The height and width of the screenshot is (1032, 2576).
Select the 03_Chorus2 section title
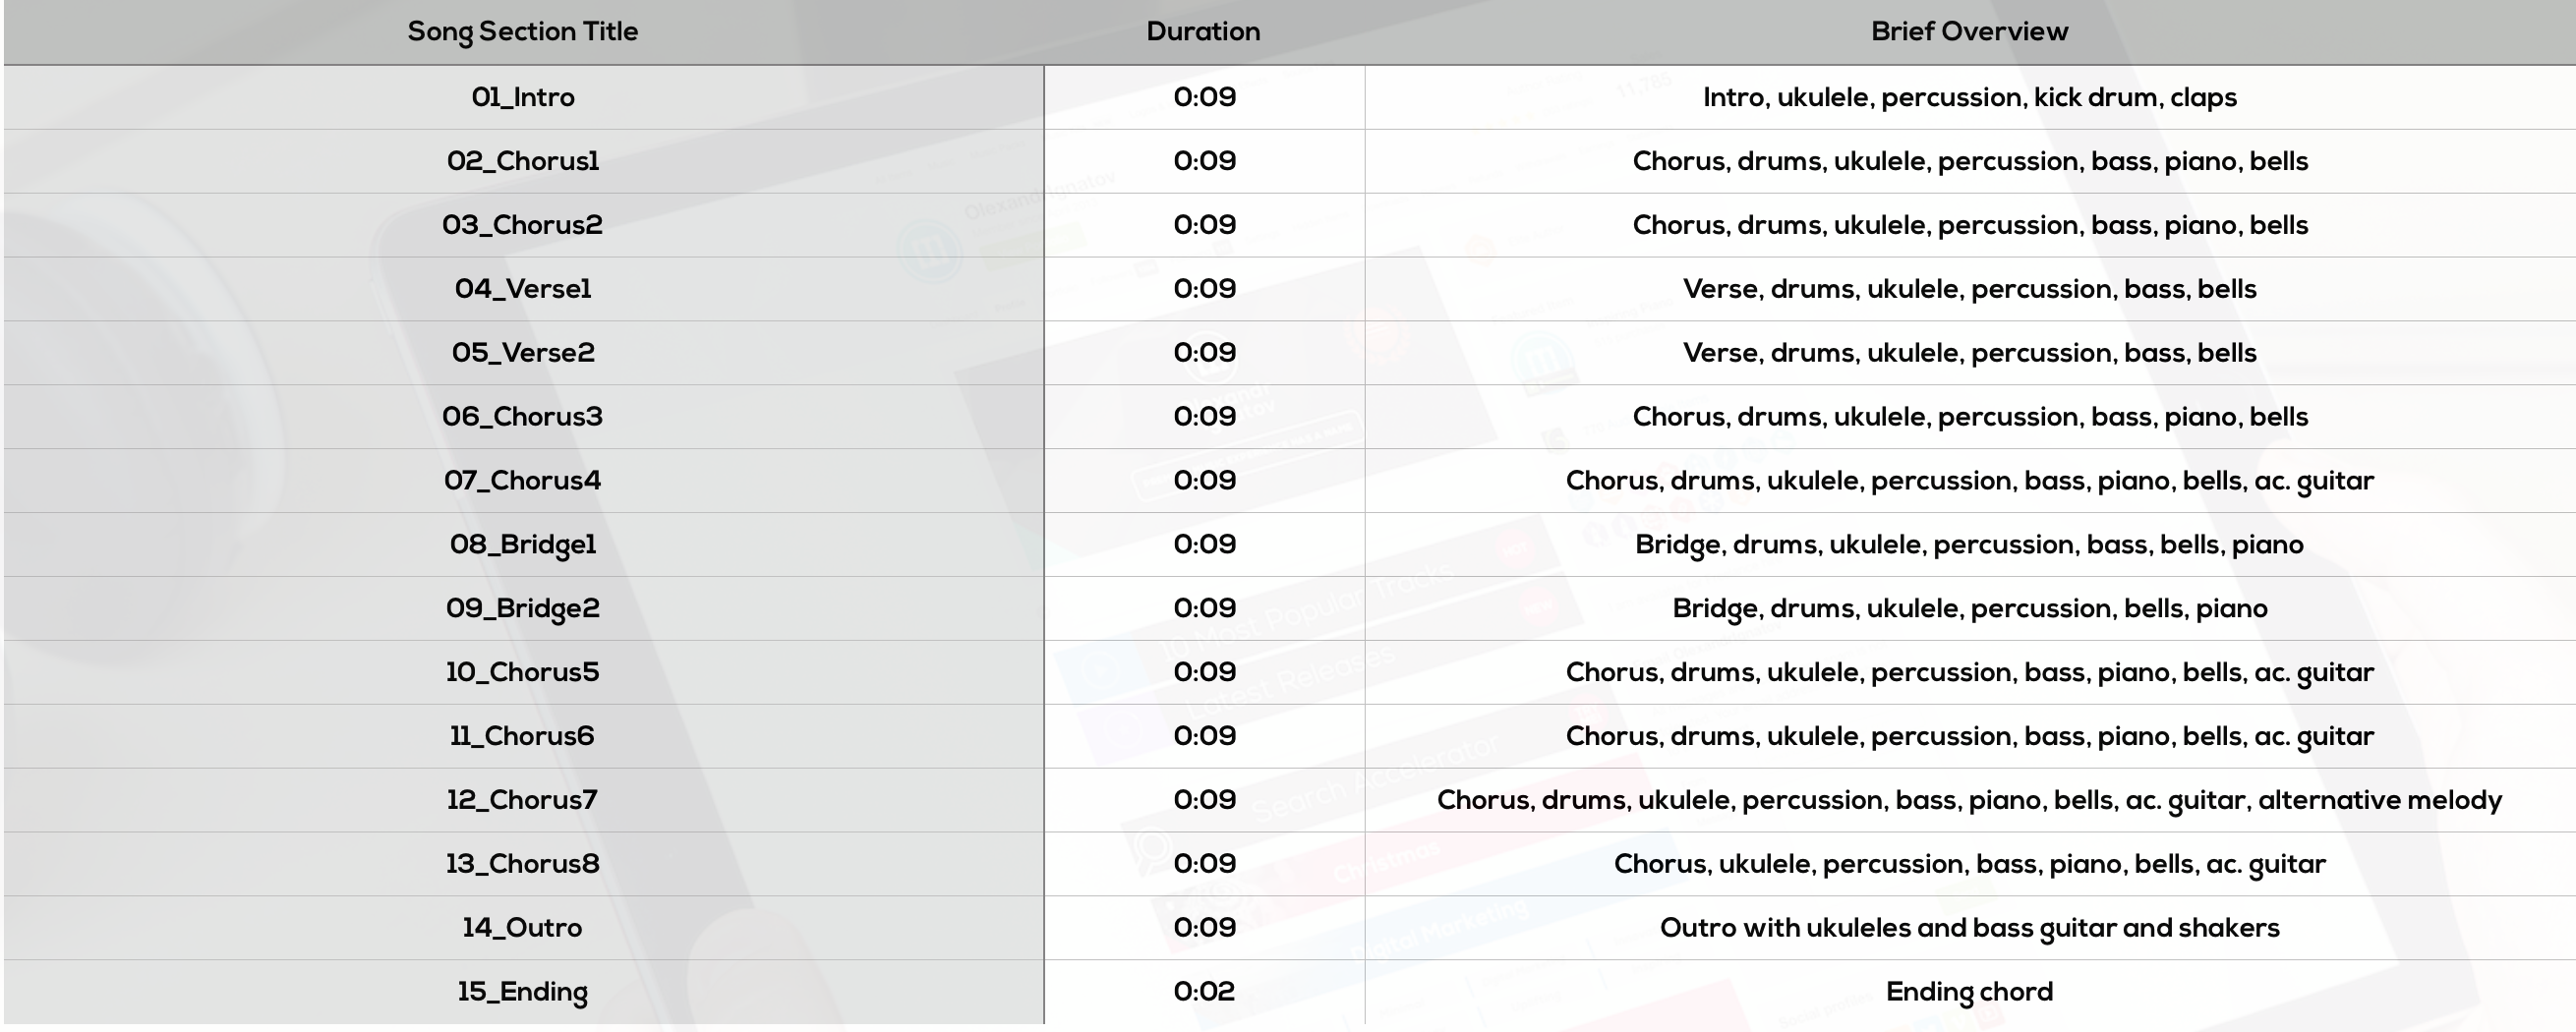(523, 225)
